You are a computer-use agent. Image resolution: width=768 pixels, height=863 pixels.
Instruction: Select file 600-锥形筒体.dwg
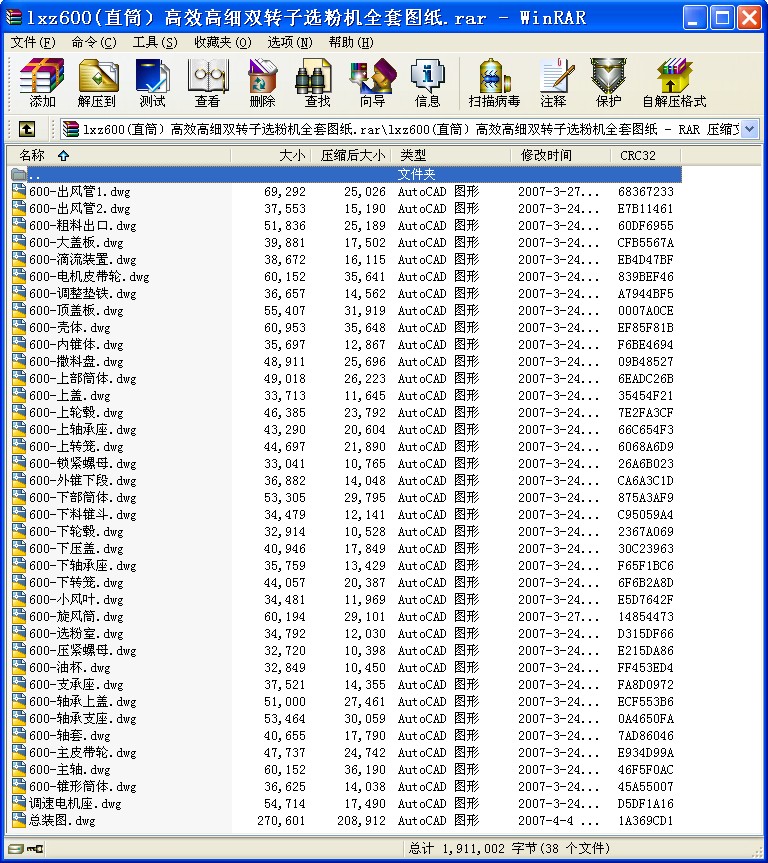pyautogui.click(x=83, y=786)
